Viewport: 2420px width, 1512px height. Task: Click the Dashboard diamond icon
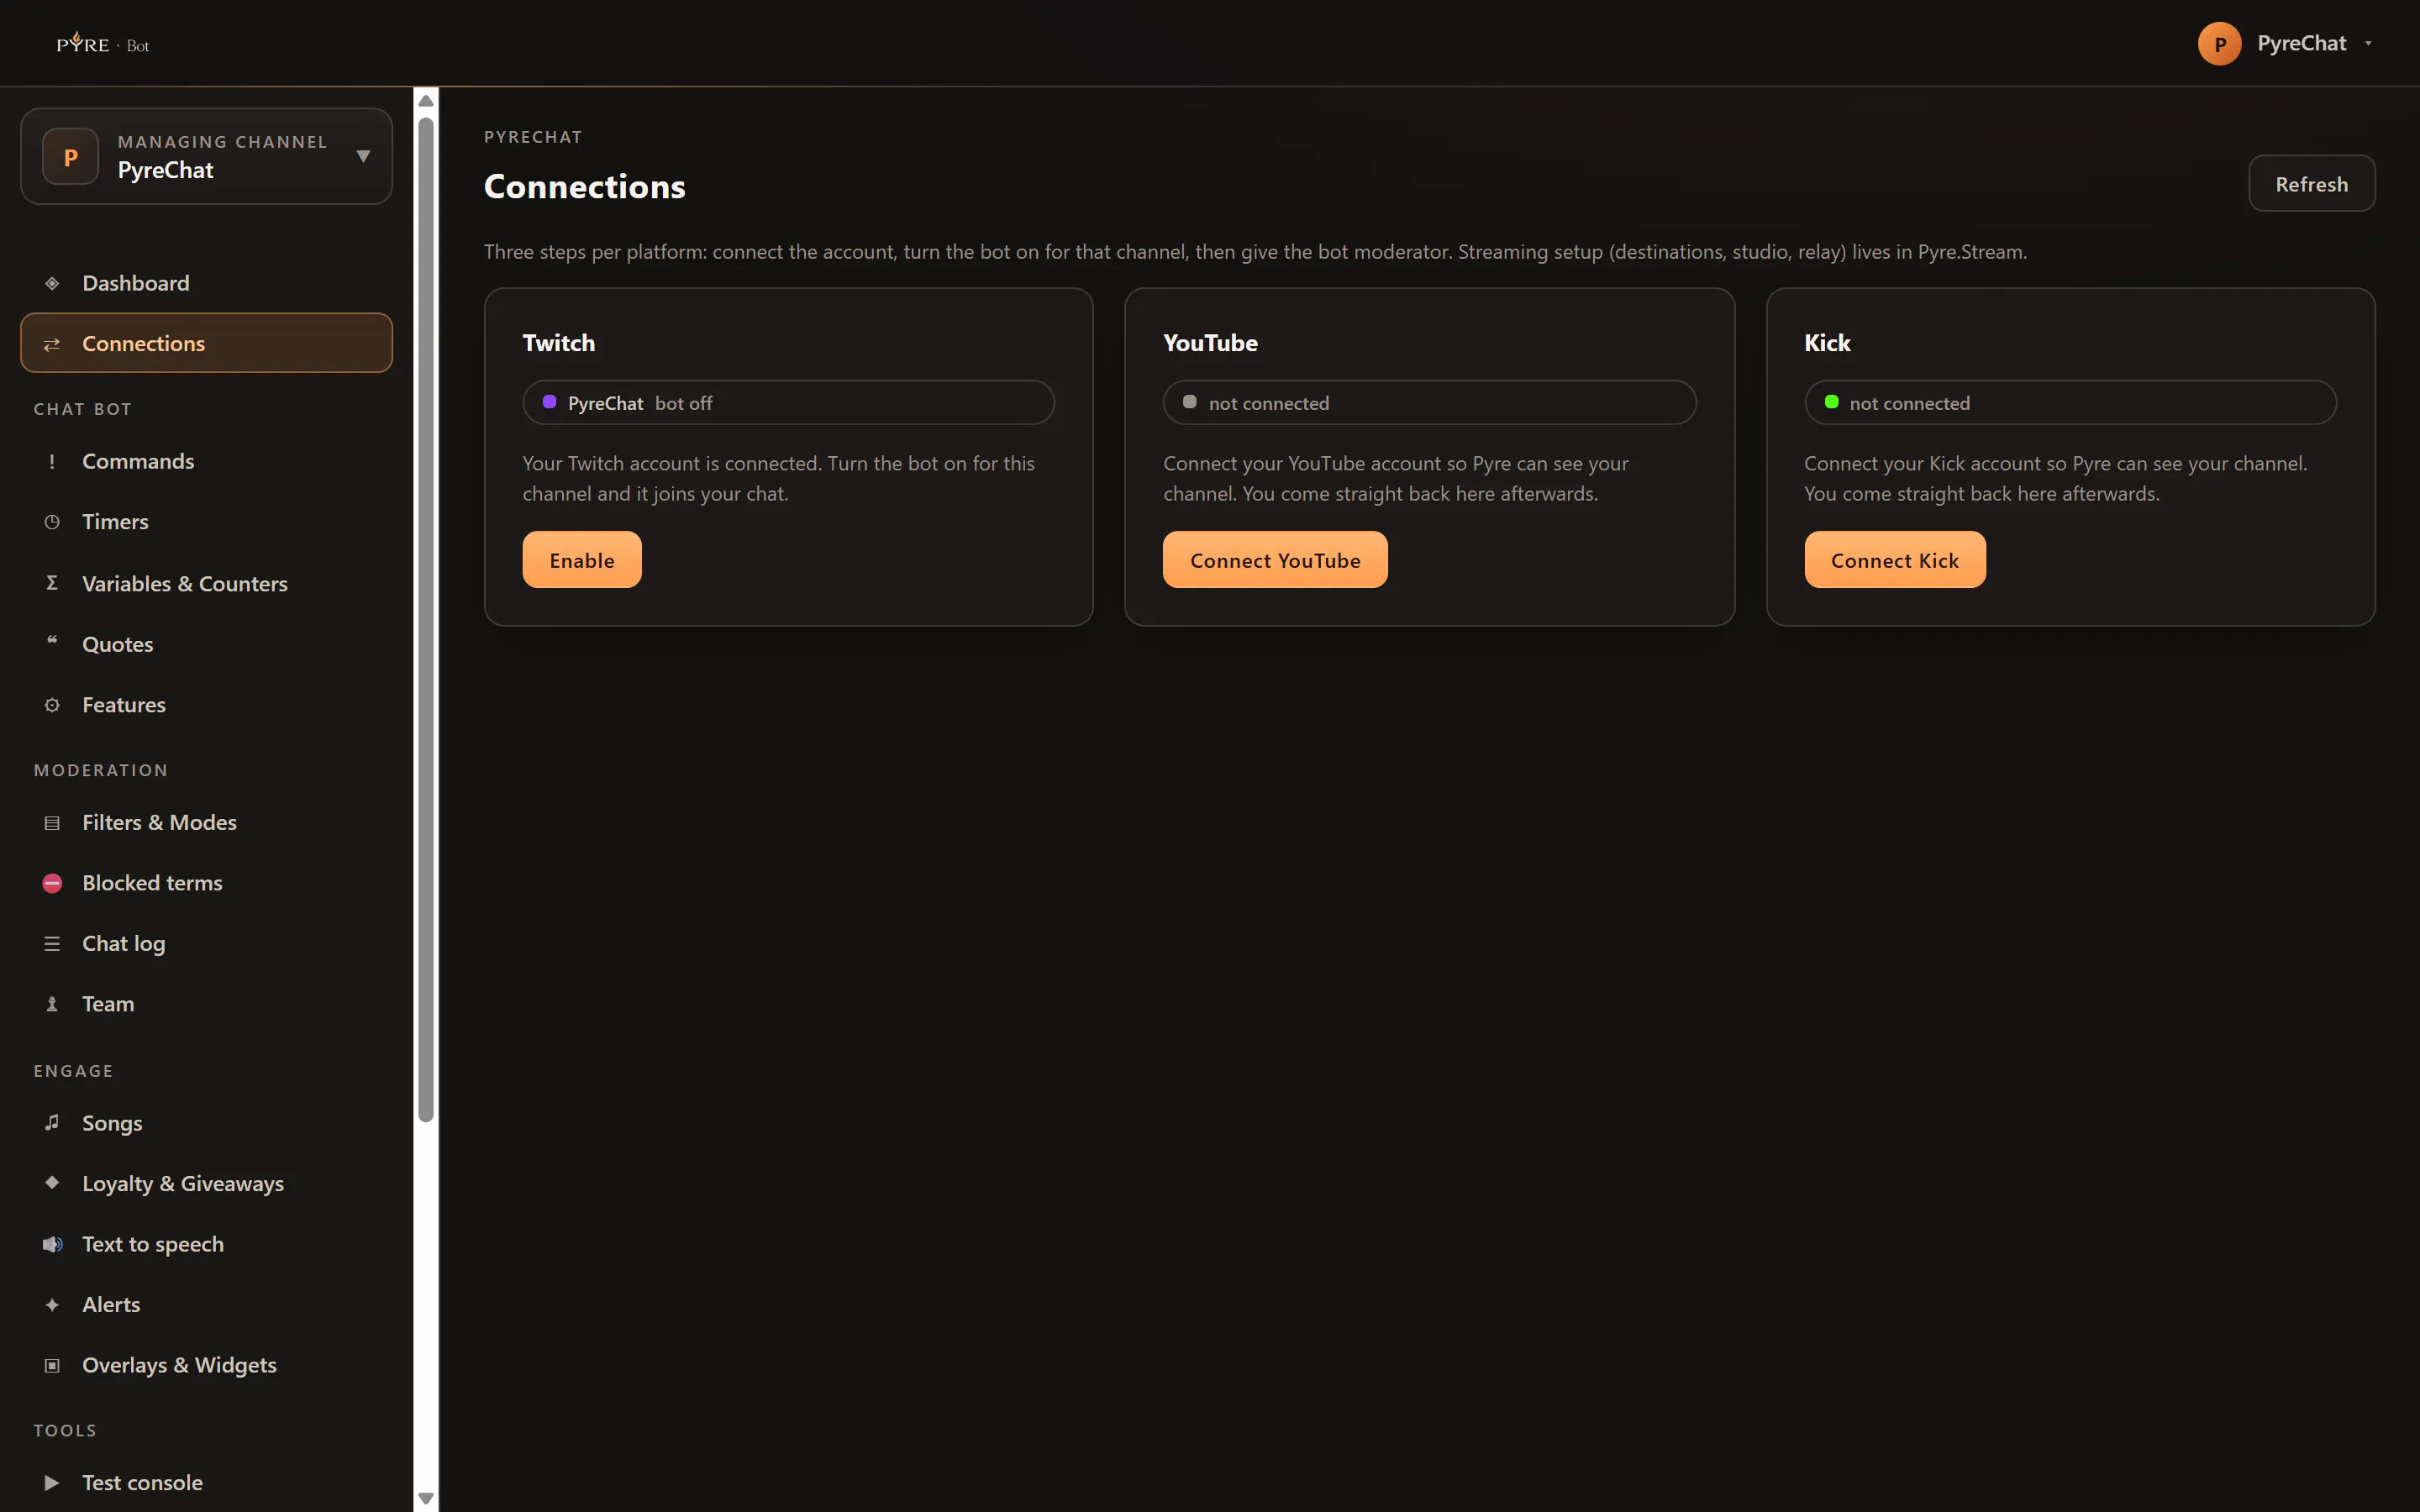pos(52,283)
